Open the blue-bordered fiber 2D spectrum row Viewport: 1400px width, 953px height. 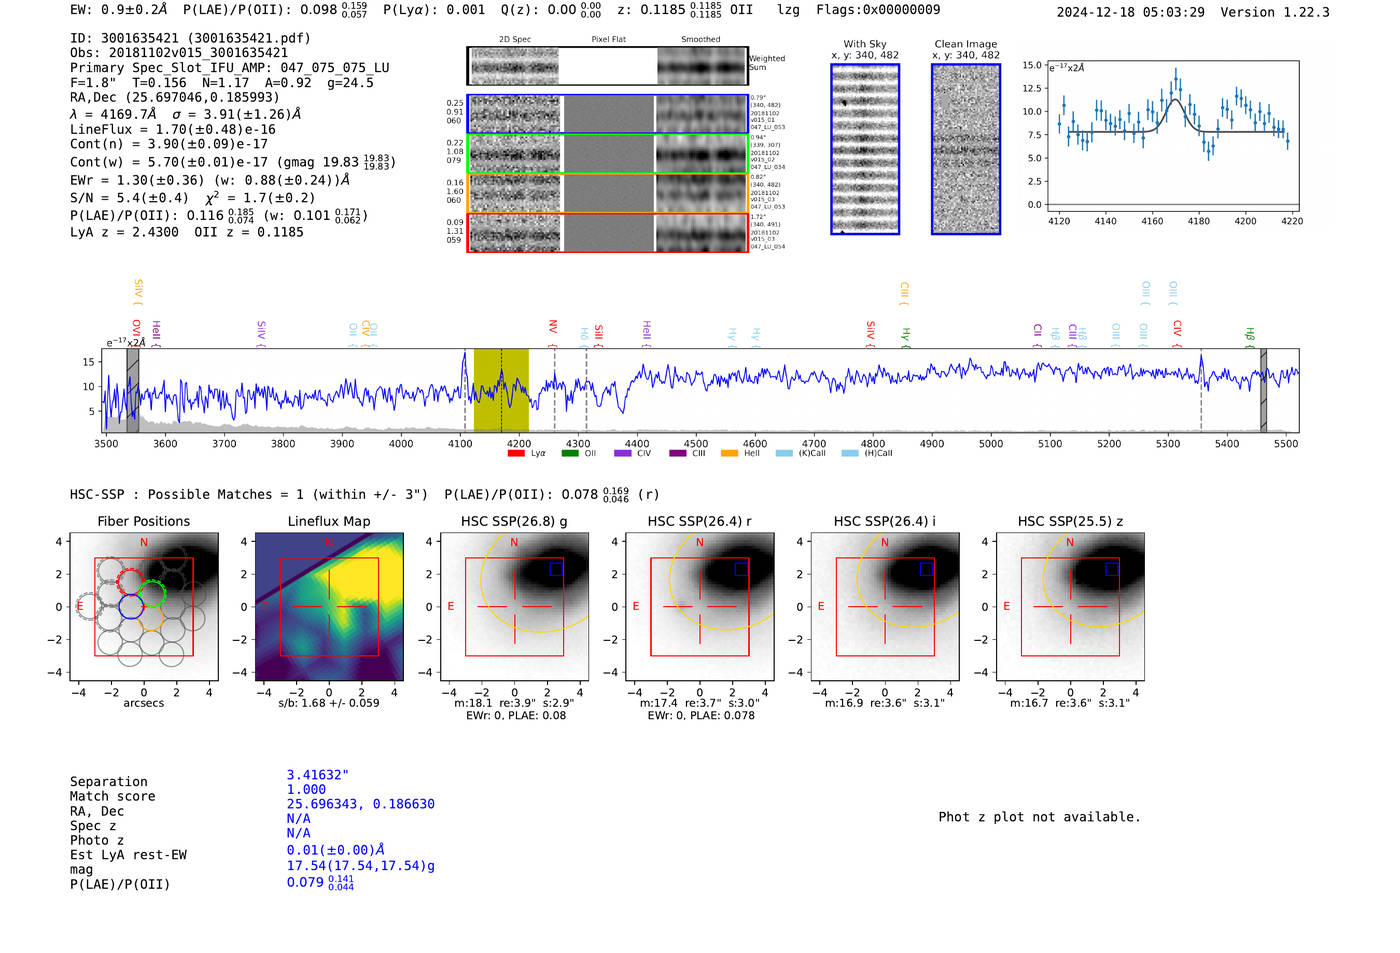[607, 114]
